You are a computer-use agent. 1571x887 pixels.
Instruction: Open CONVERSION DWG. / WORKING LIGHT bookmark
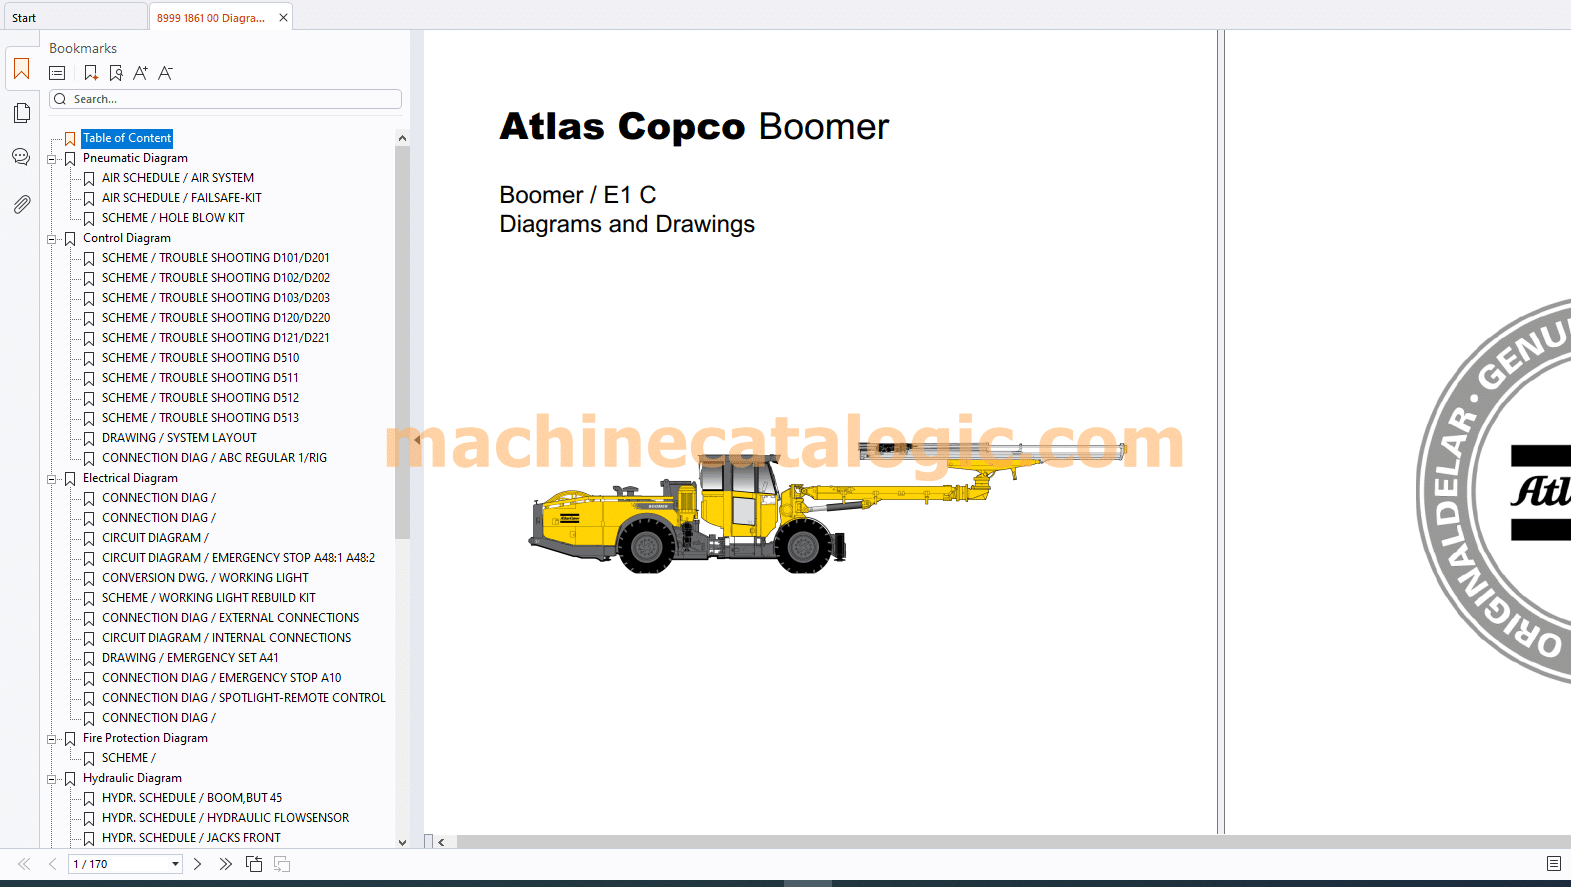(205, 578)
